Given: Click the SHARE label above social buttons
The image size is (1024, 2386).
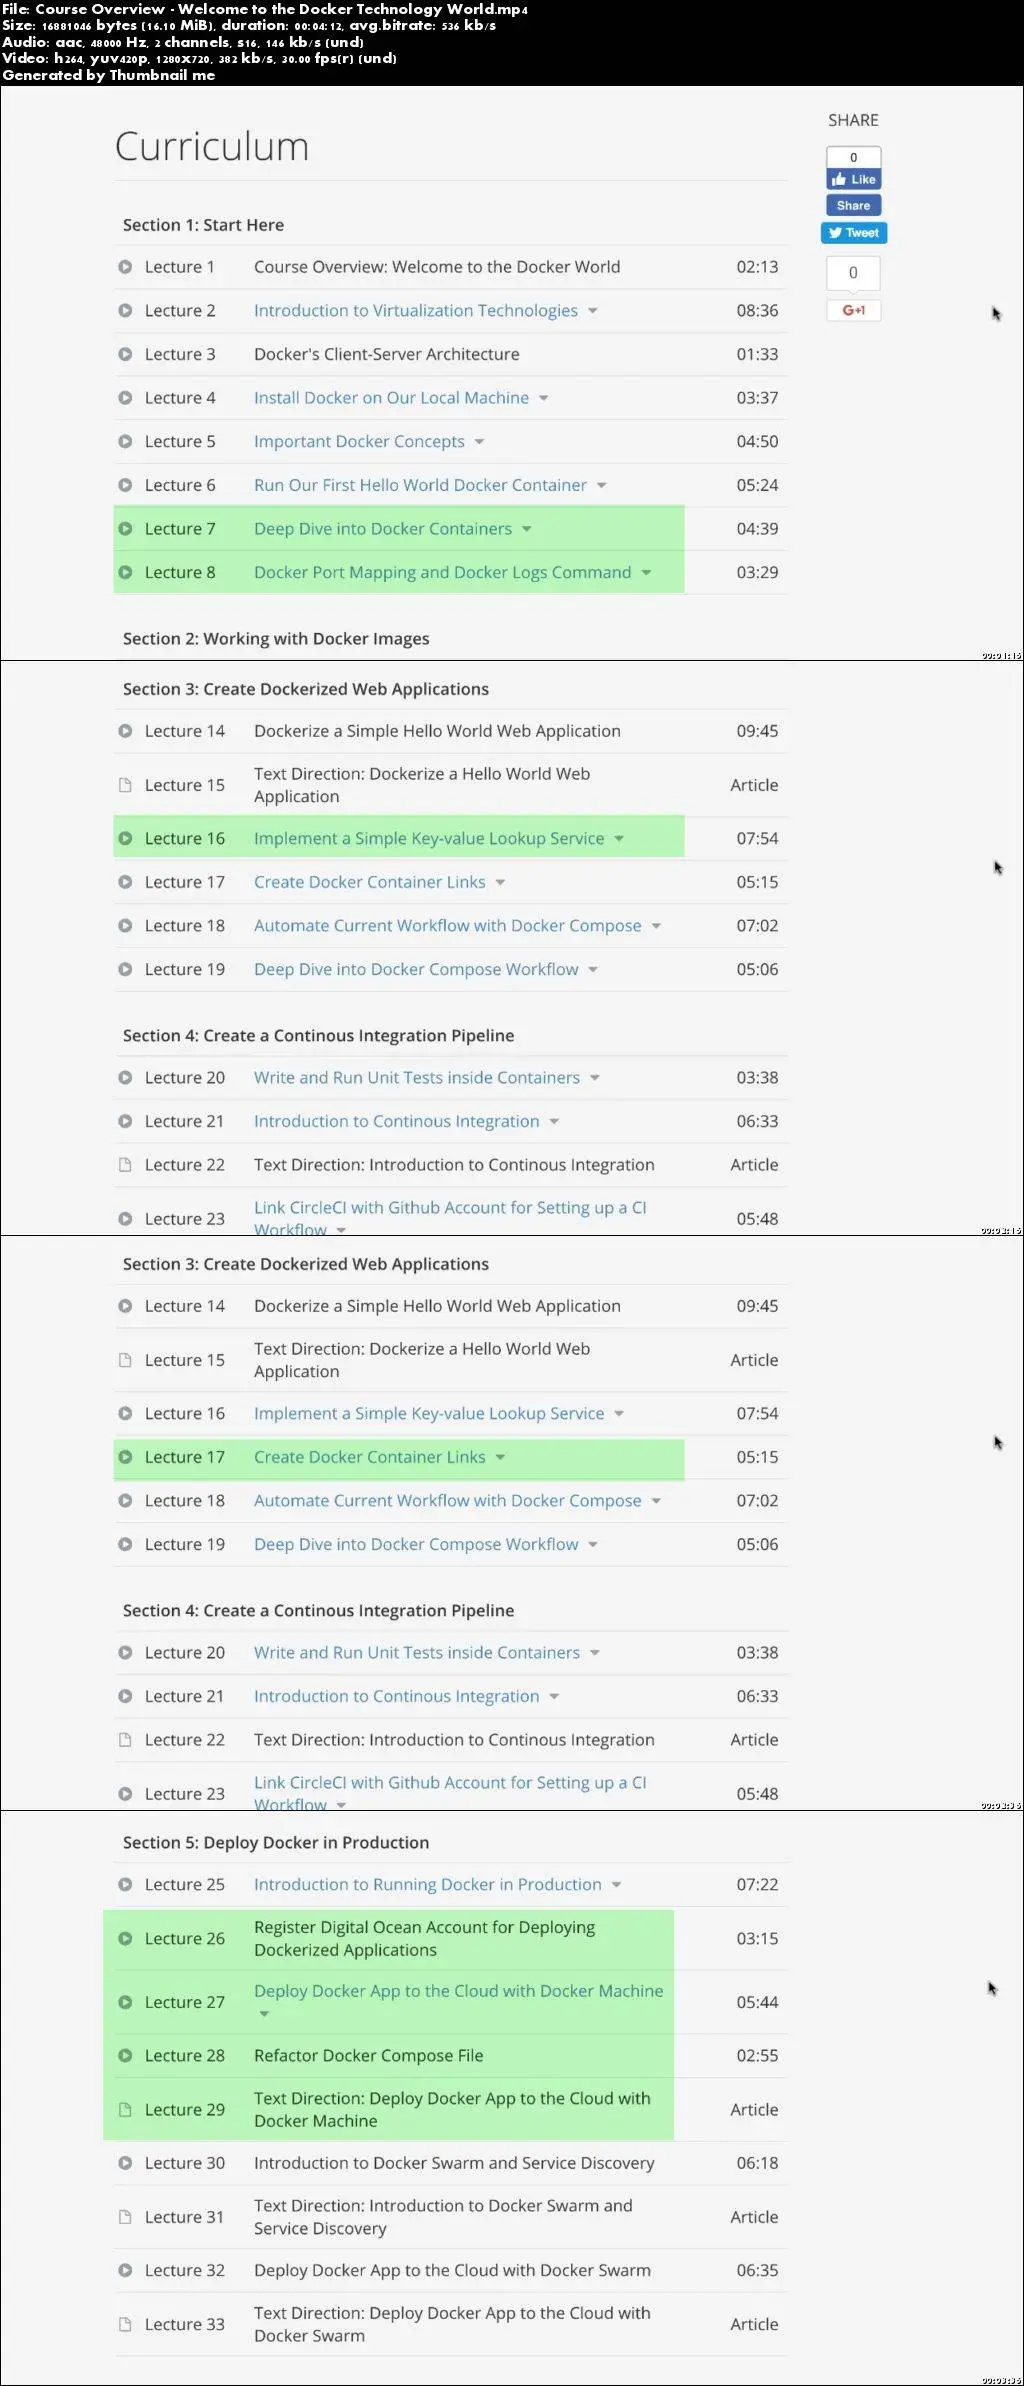Looking at the screenshot, I should tap(853, 120).
